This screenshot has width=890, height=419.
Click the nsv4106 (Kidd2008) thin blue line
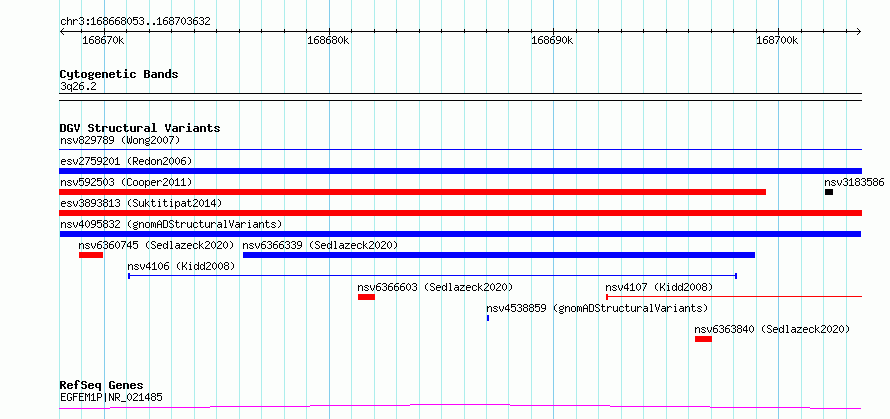point(433,276)
